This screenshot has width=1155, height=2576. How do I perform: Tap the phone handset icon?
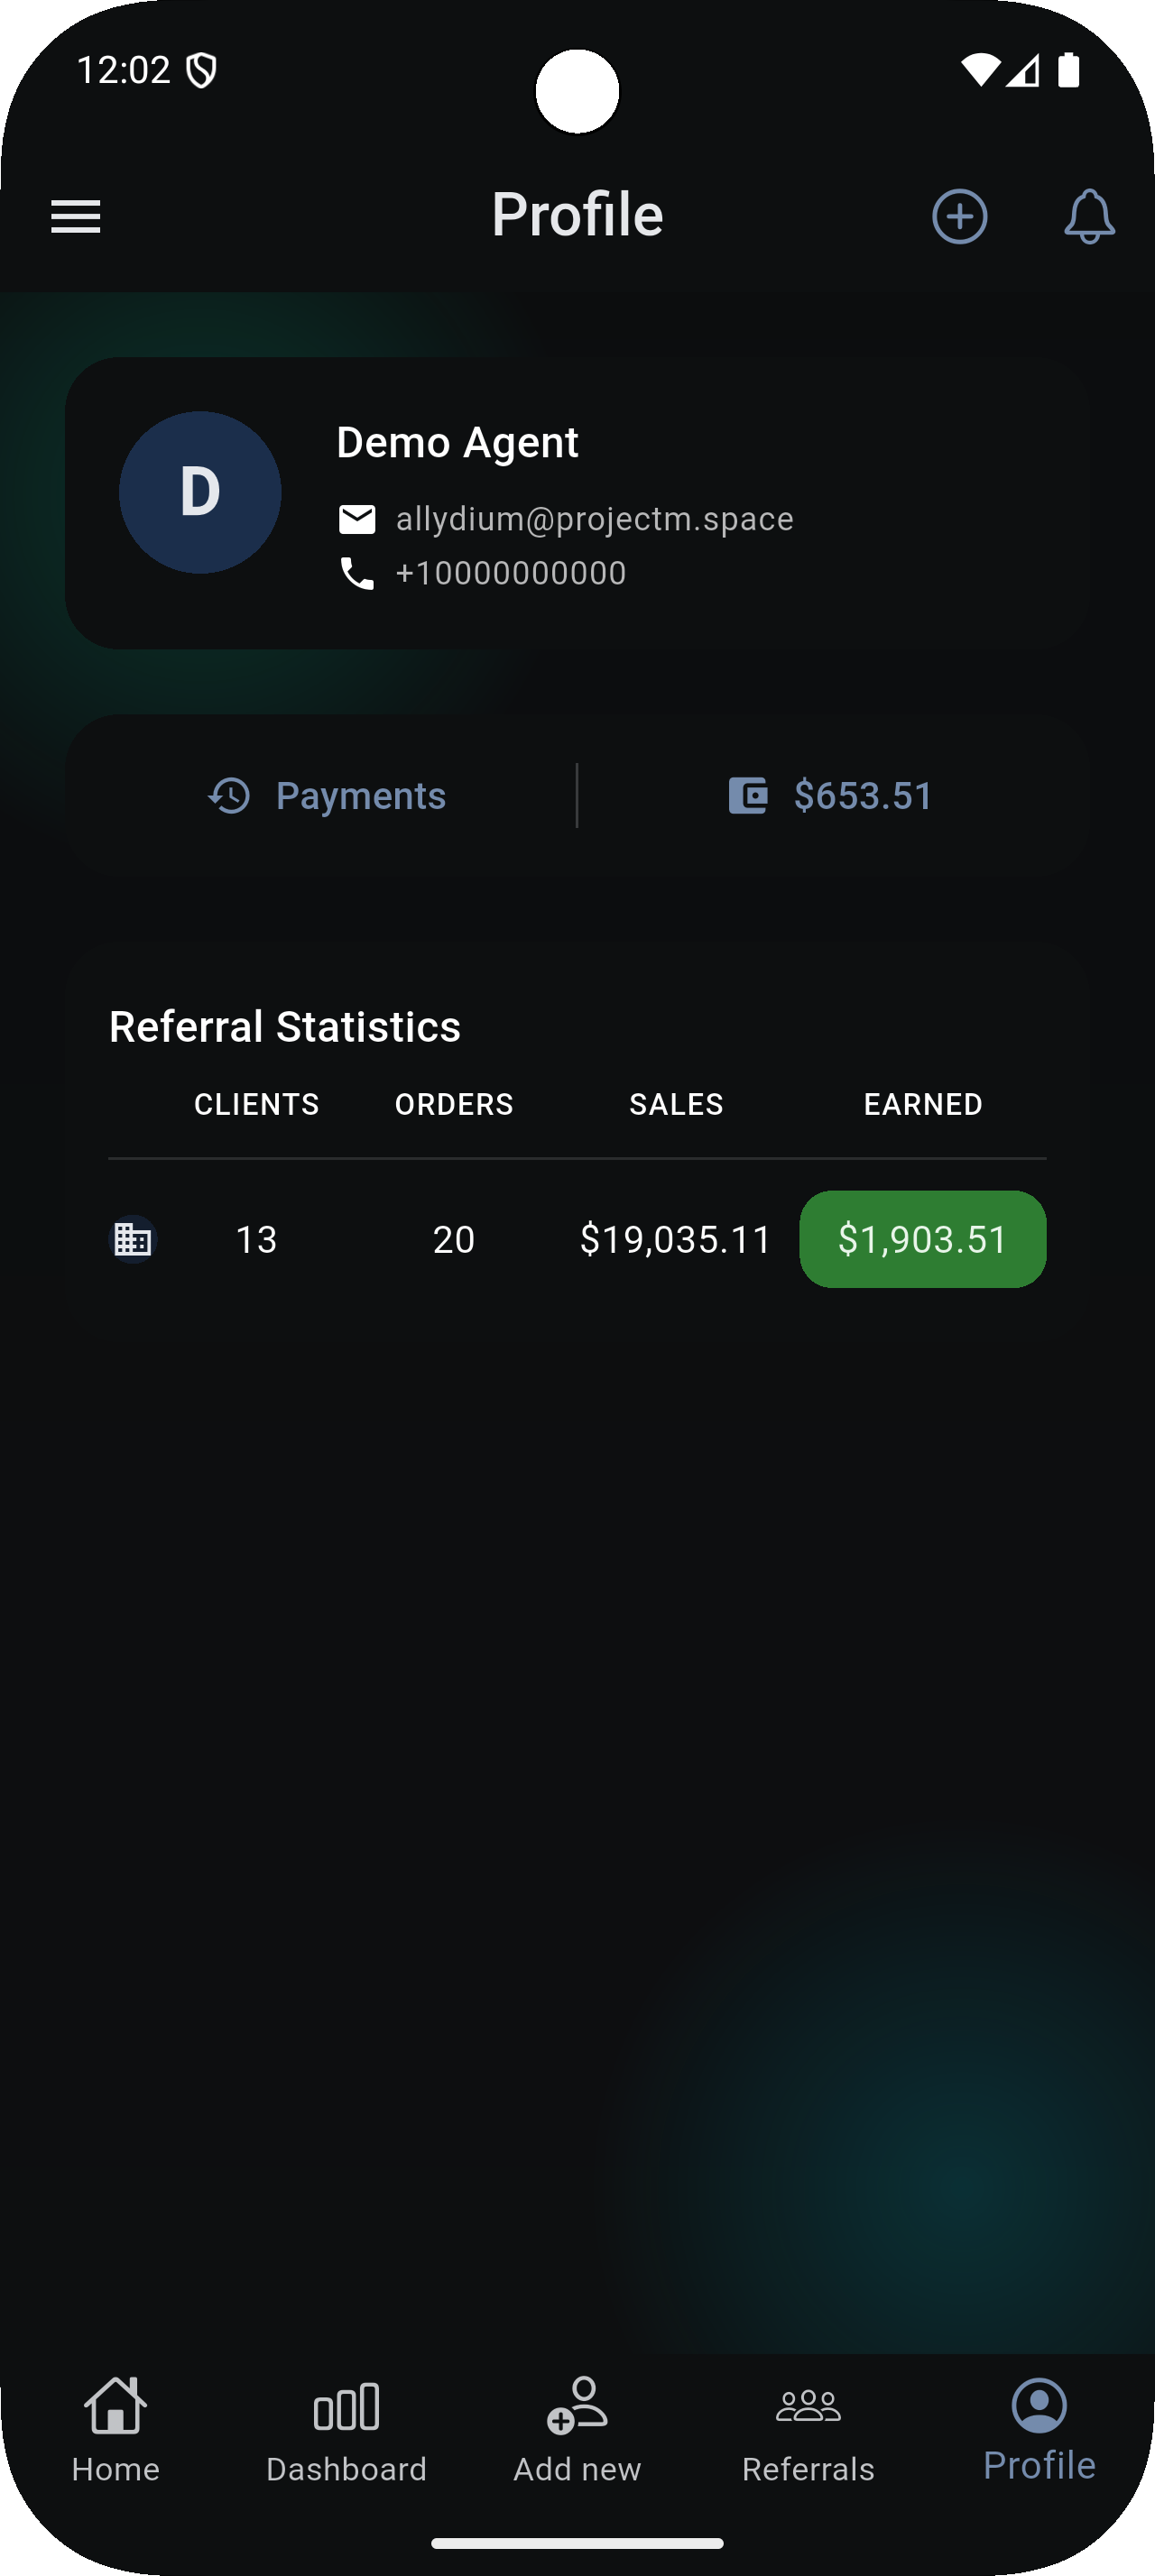point(357,573)
